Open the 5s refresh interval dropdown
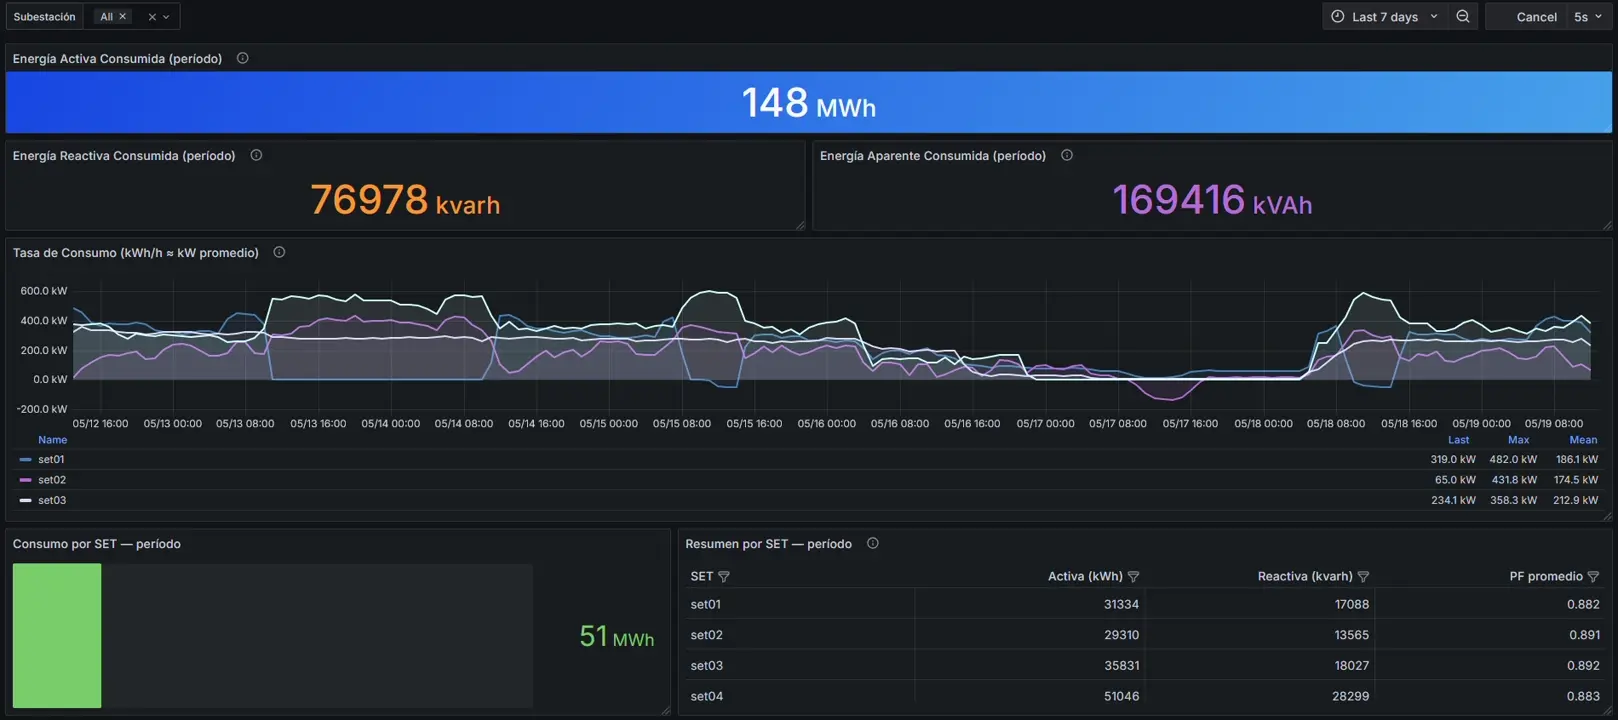This screenshot has height=720, width=1618. click(1588, 17)
